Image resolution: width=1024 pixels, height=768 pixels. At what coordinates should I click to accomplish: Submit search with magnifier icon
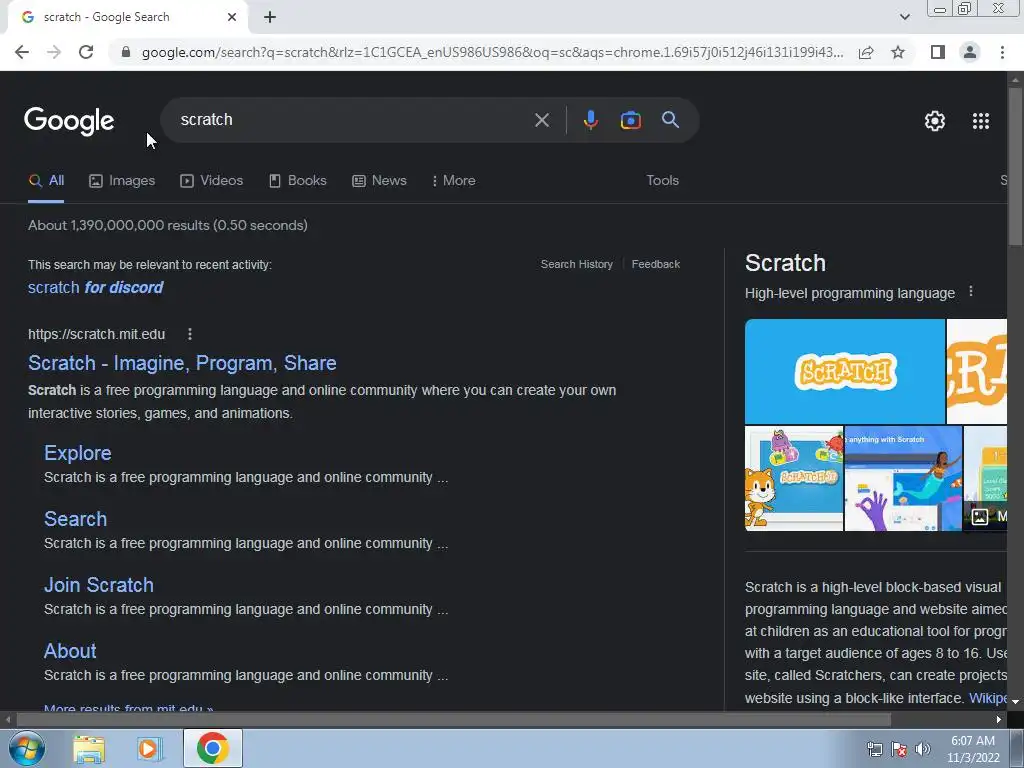670,120
